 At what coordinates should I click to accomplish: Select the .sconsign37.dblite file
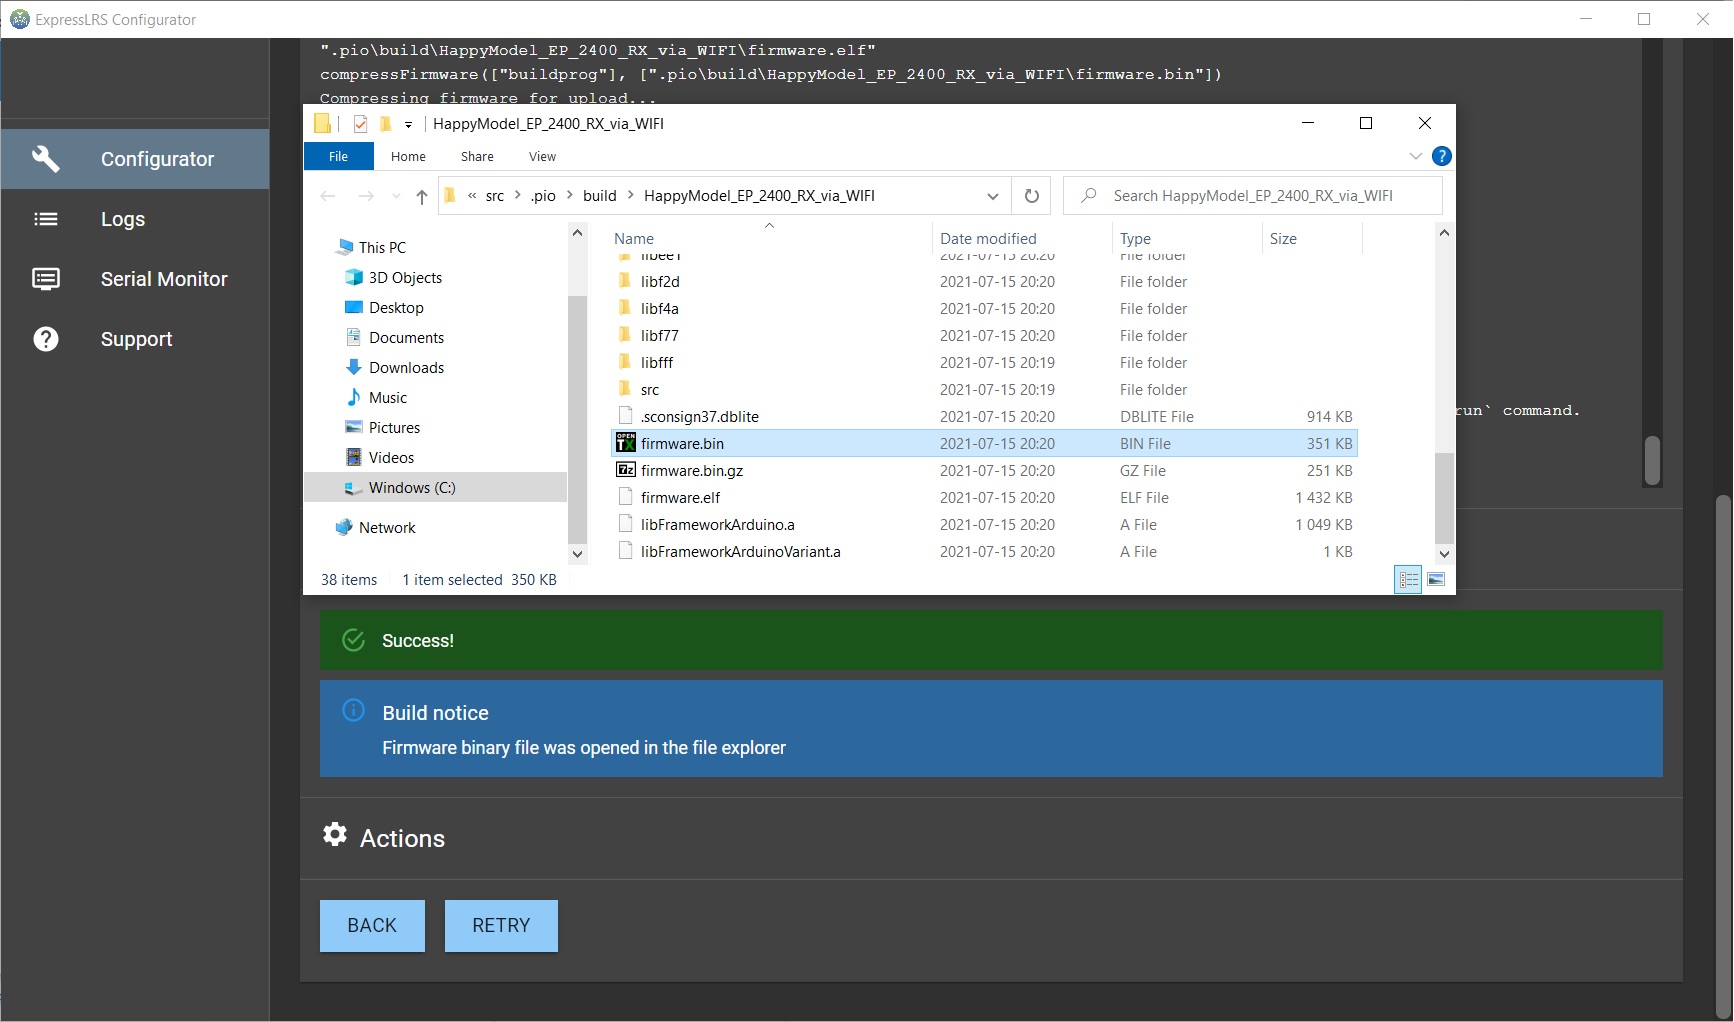click(984, 416)
